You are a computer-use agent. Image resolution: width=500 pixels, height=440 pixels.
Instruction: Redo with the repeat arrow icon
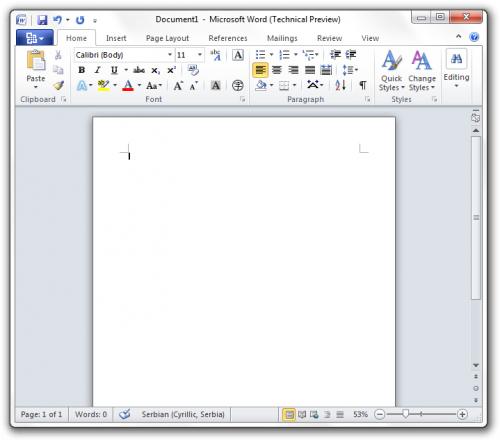tap(80, 20)
